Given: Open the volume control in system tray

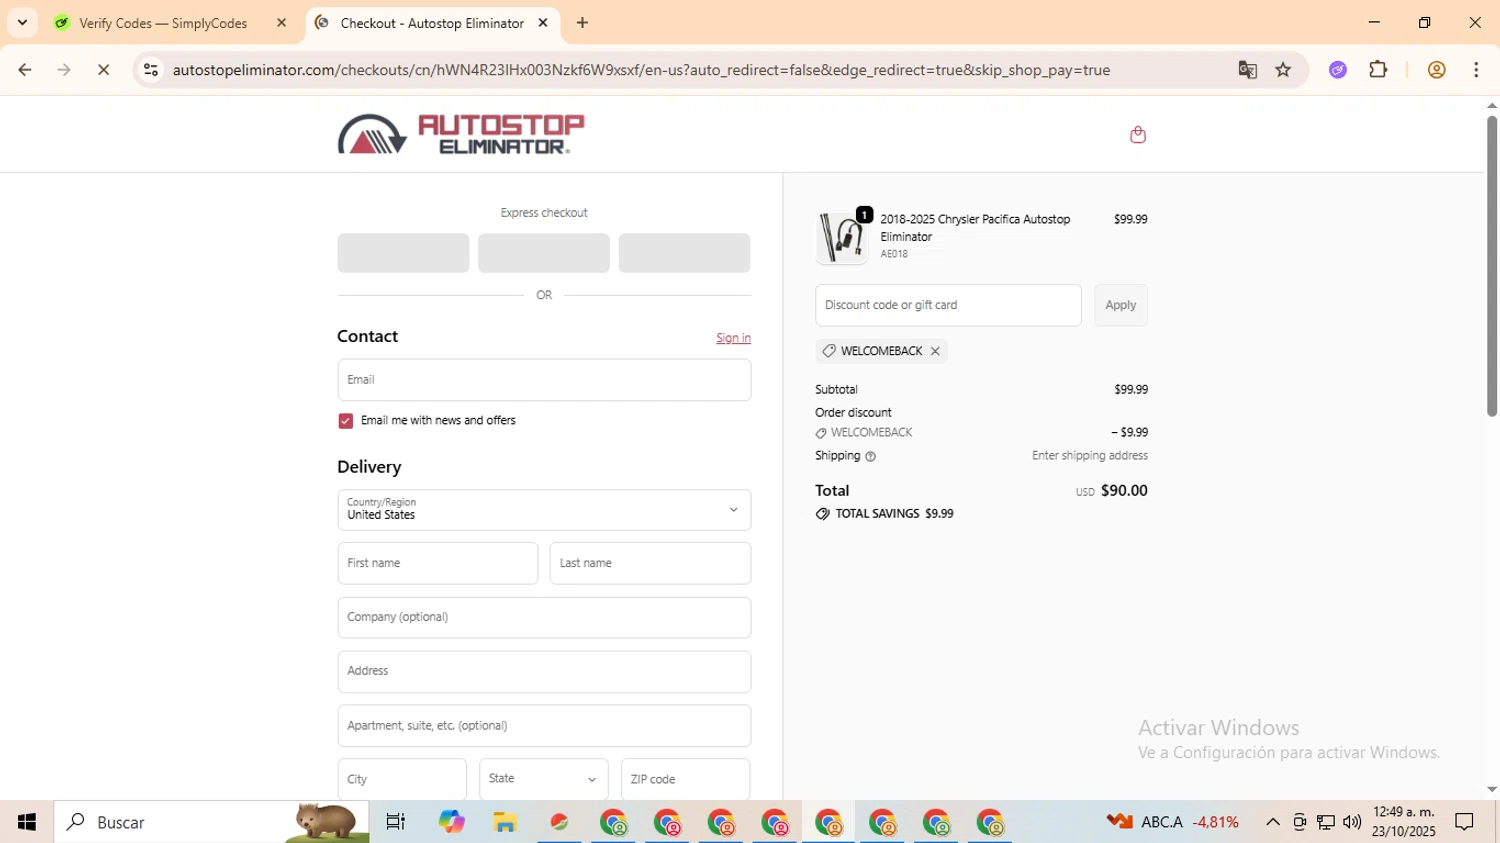Looking at the screenshot, I should (1352, 822).
